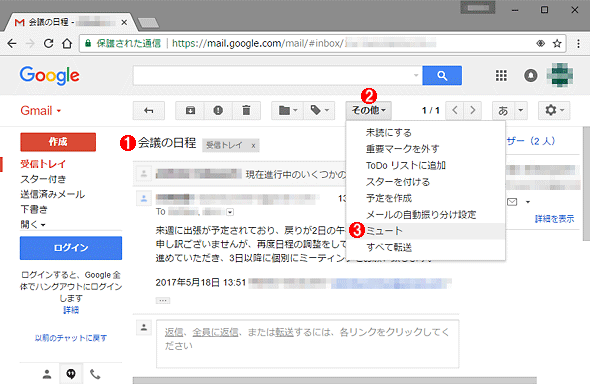The width and height of the screenshot is (590, 384).
Task: Show recipient details dropdown next to To
Action: (x=230, y=212)
